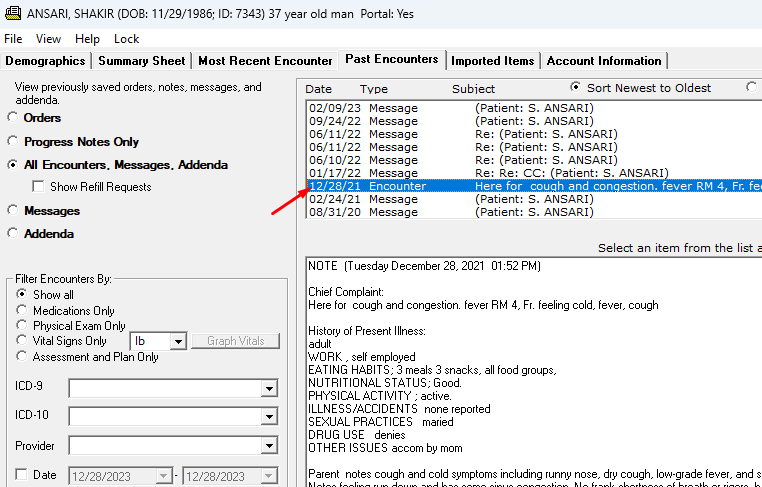The image size is (762, 487).
Task: Choose the Sort Newest to Oldest option
Action: [x=575, y=88]
